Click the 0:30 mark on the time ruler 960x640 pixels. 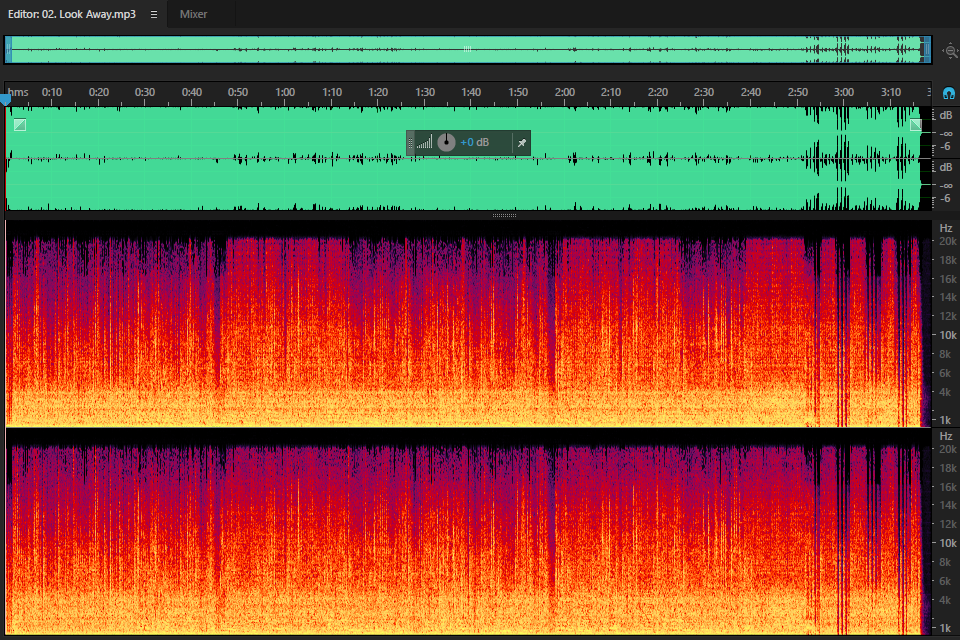coord(145,92)
